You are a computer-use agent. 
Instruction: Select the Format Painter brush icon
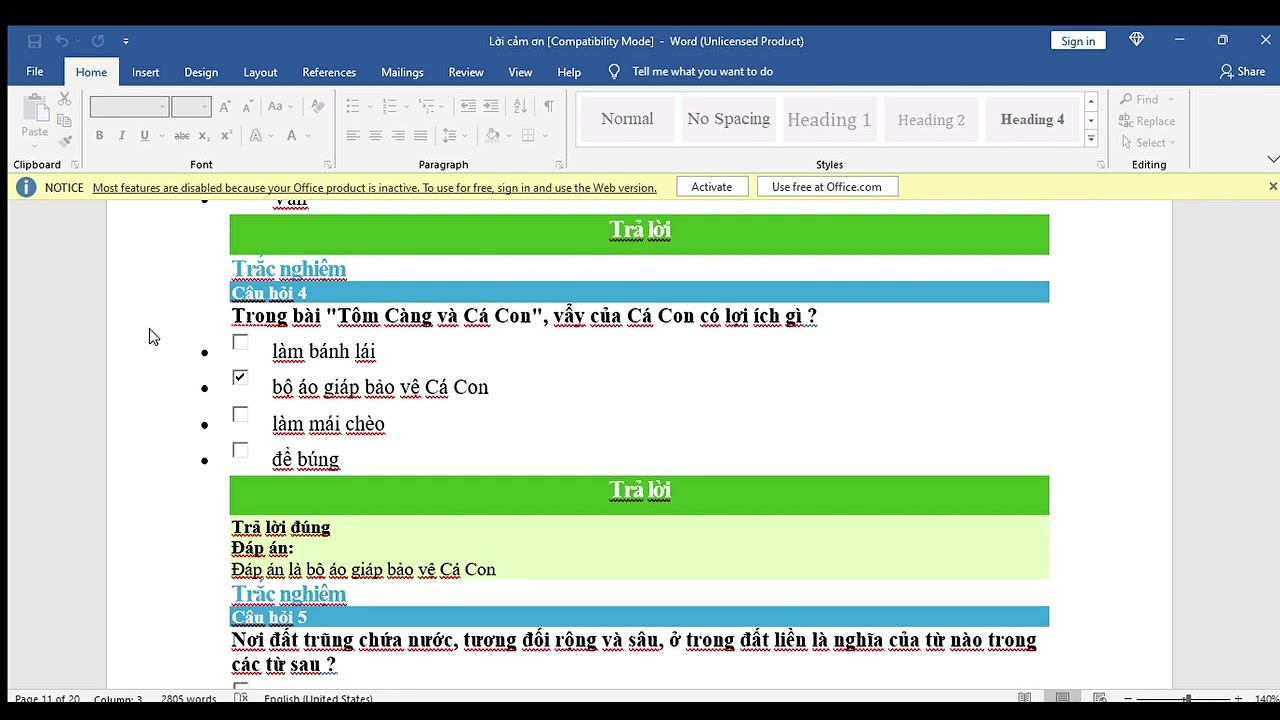pos(65,142)
